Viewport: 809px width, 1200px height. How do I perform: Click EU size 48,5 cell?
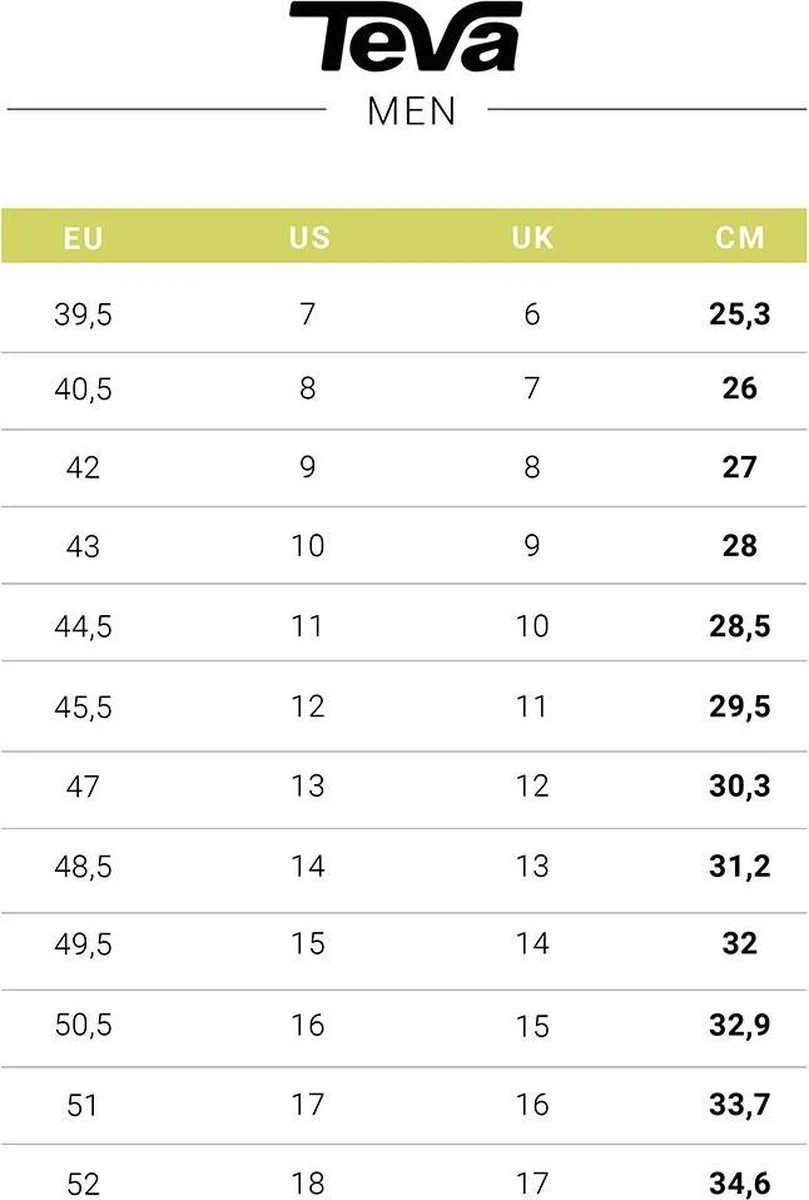(x=83, y=866)
